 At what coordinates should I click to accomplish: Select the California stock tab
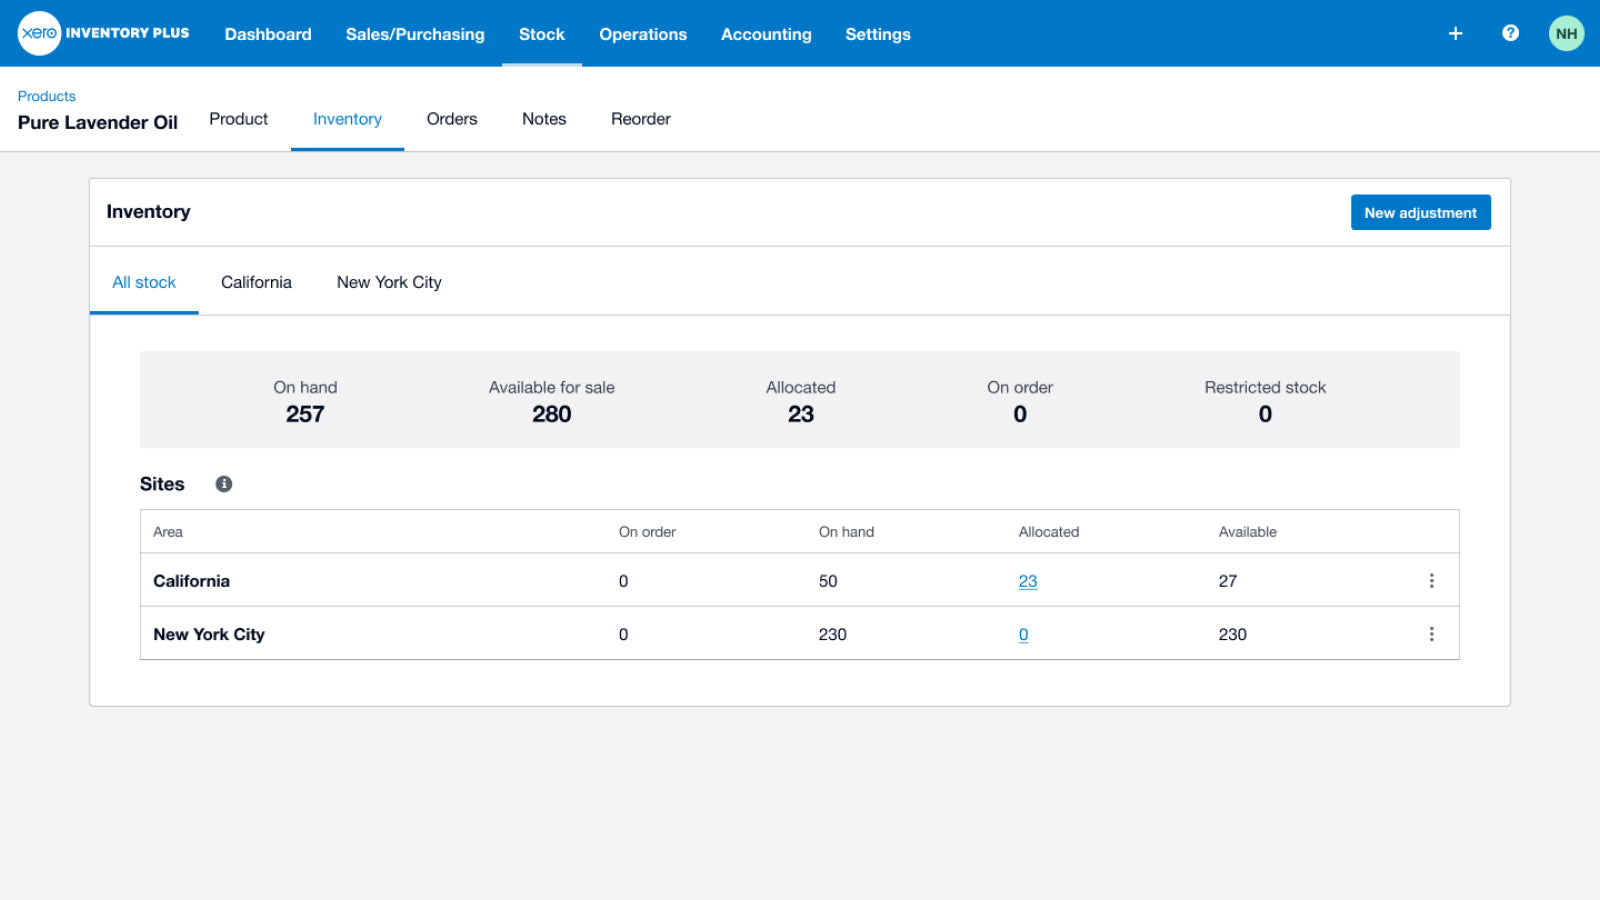[x=256, y=282]
